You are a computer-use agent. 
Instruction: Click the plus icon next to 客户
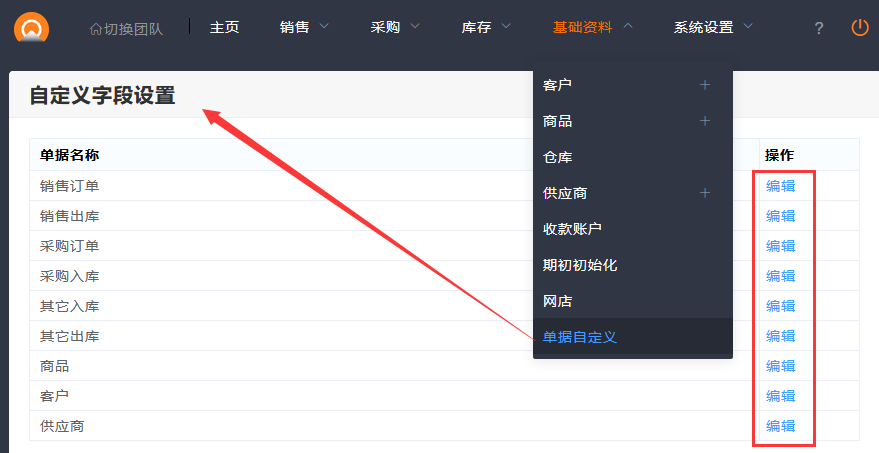[x=705, y=85]
